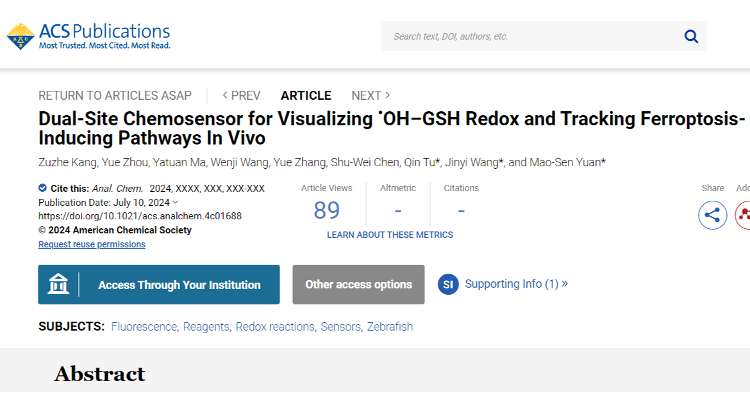Open author Yue Zhou
This screenshot has height=400, width=750.
click(x=125, y=163)
